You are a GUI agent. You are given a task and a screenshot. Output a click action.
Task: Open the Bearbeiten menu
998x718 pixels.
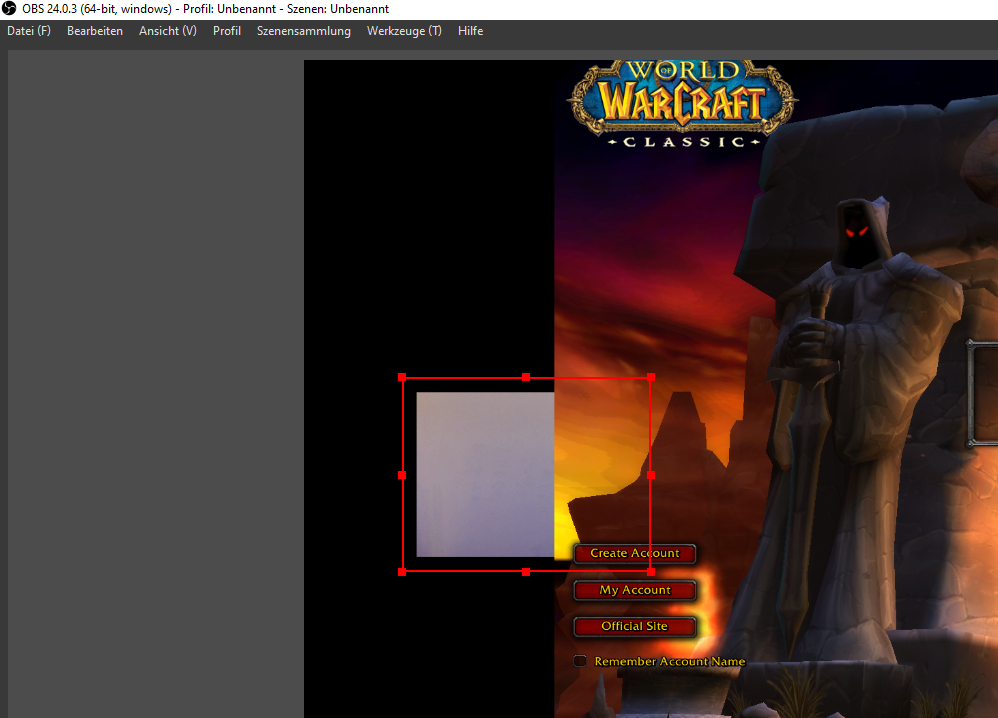[x=95, y=31]
